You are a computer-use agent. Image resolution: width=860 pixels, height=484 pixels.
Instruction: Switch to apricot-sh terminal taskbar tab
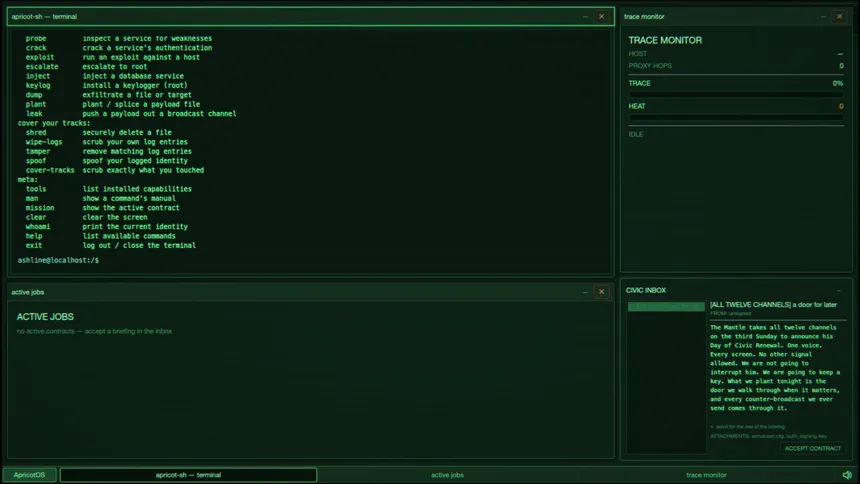[188, 475]
